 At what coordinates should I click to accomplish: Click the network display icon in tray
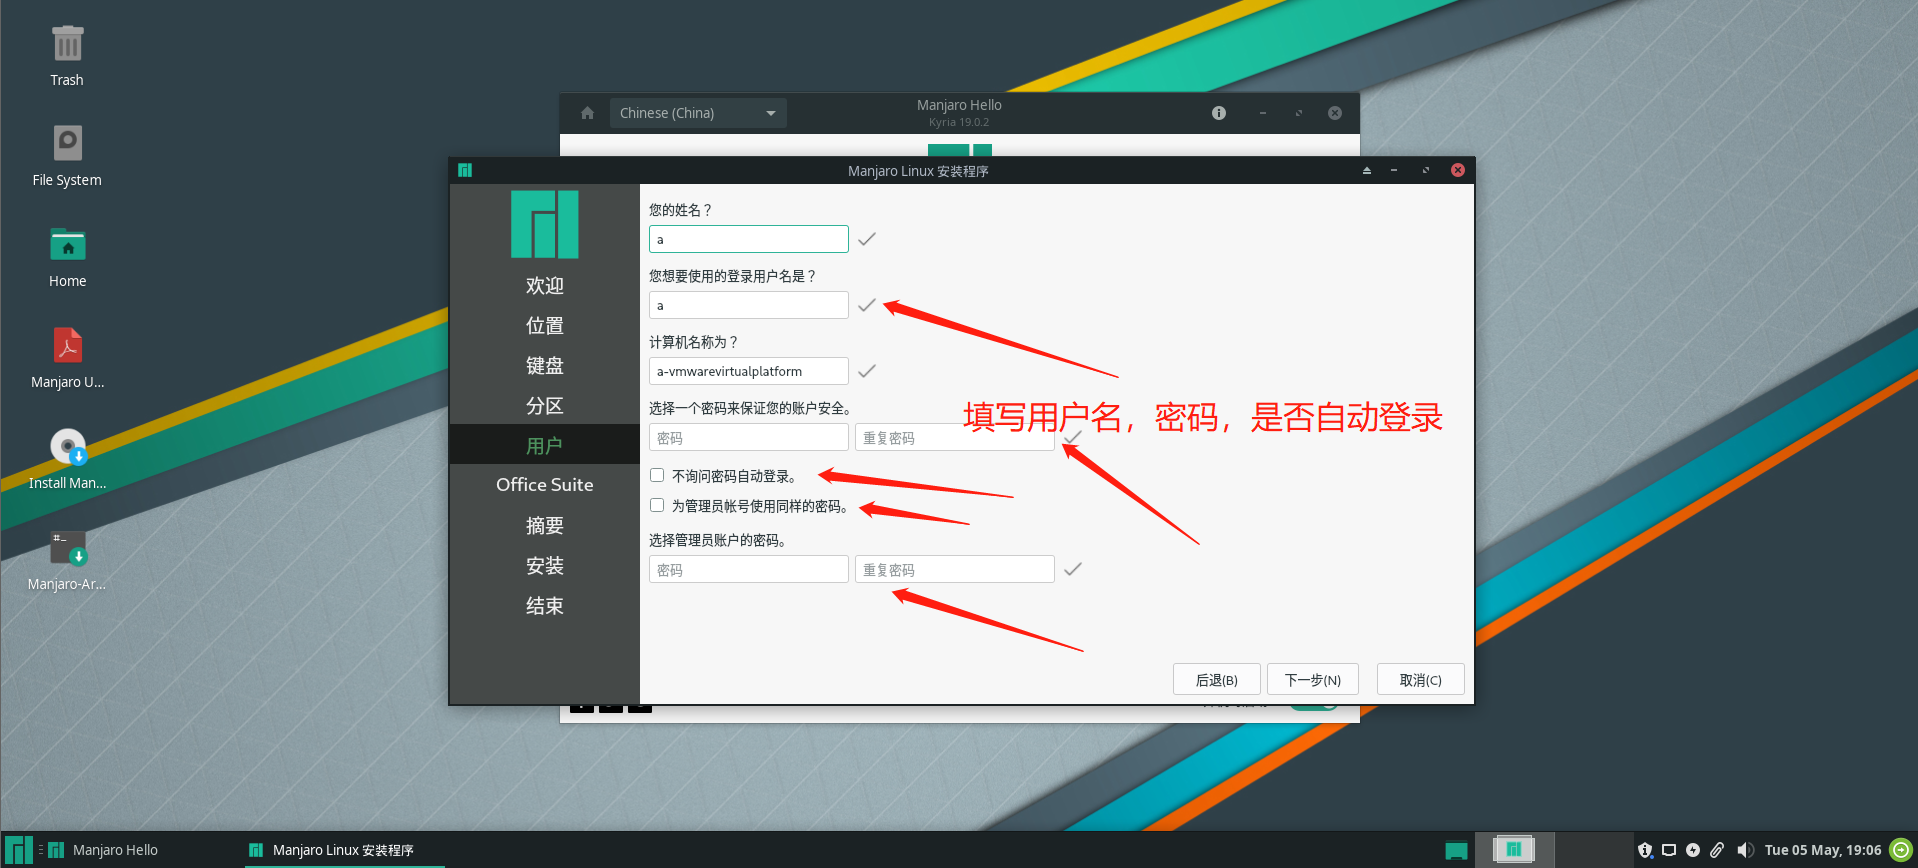pyautogui.click(x=1669, y=850)
